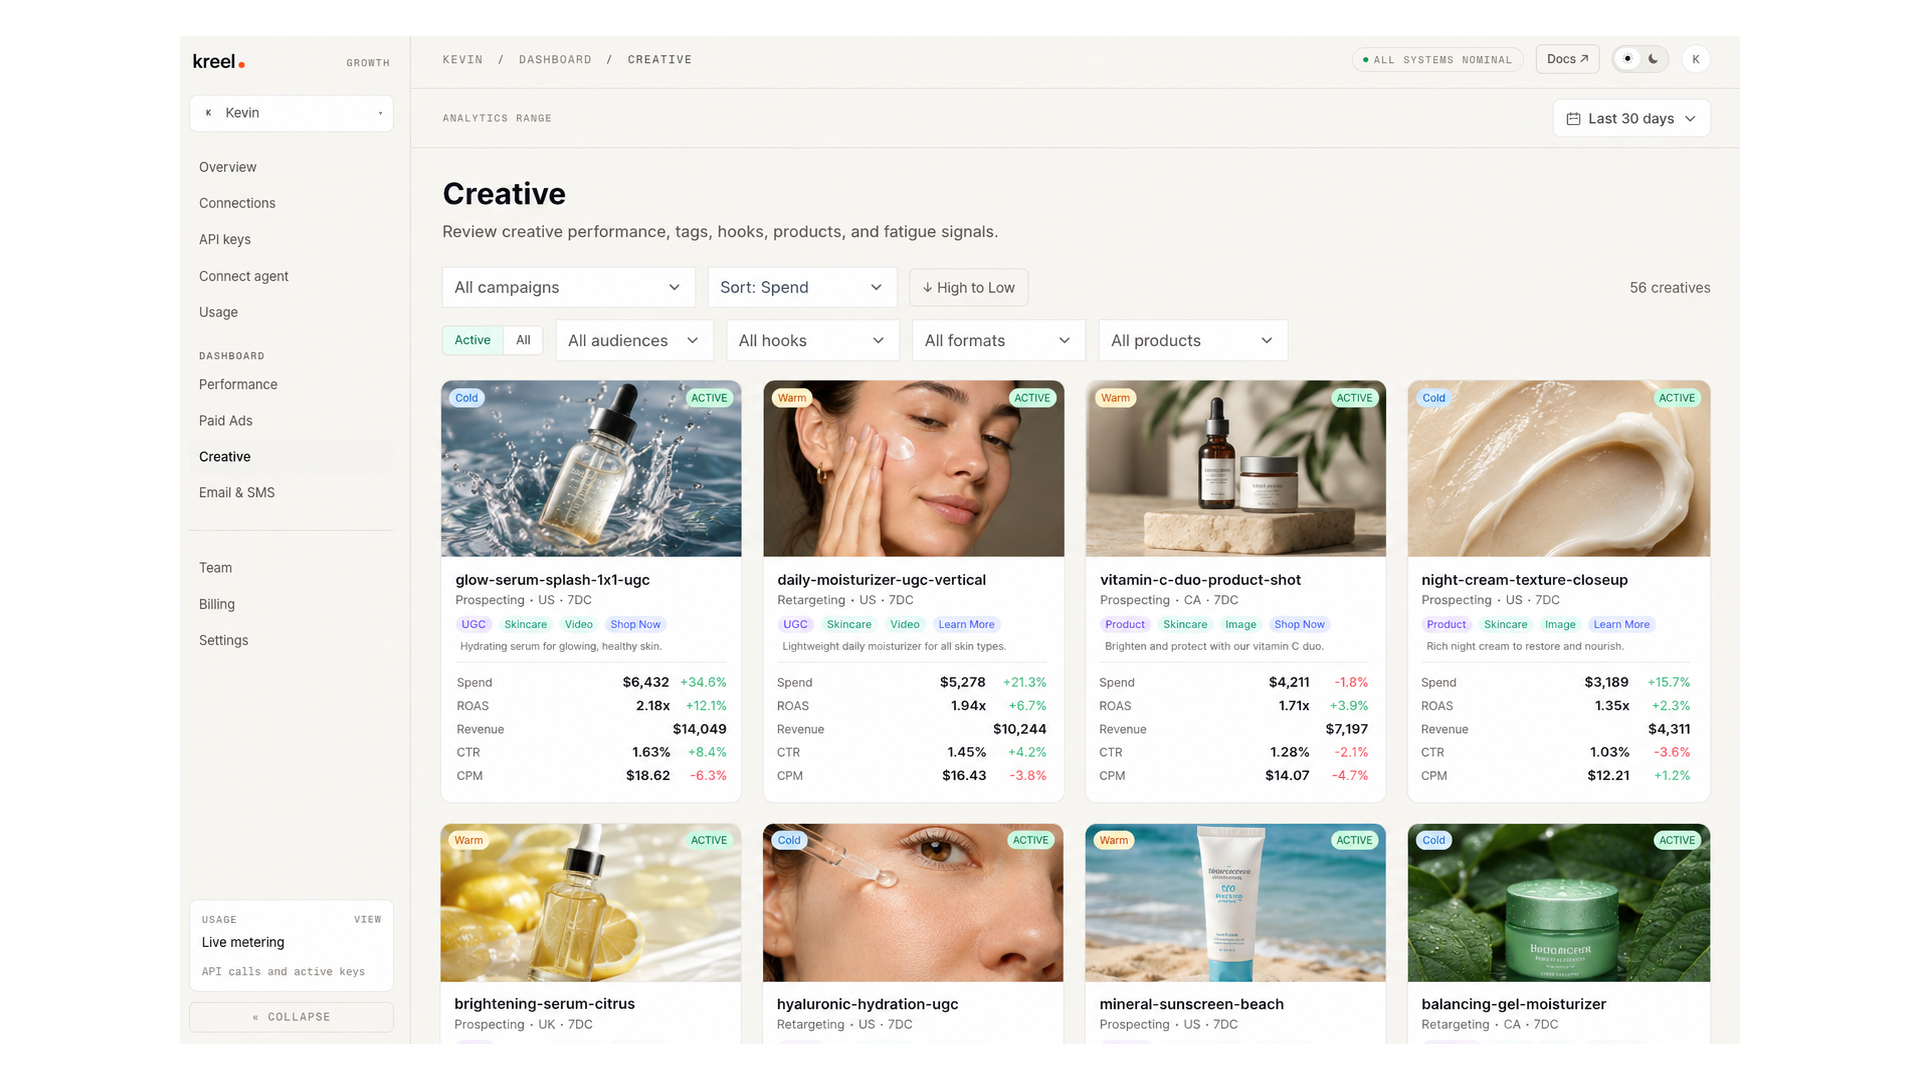Toggle High to Low sort order
This screenshot has width=1920, height=1080.
click(968, 287)
